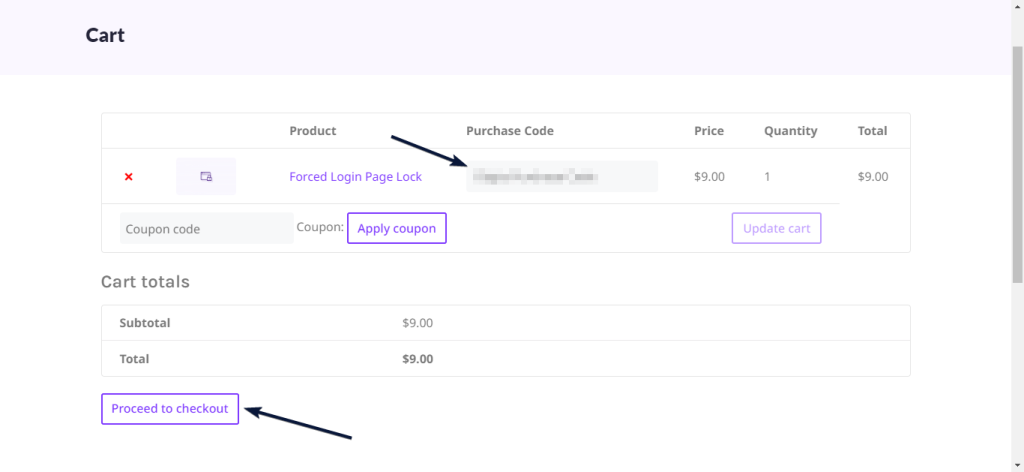The height and width of the screenshot is (472, 1024).
Task: Click the Coupon: label text
Action: pos(320,228)
